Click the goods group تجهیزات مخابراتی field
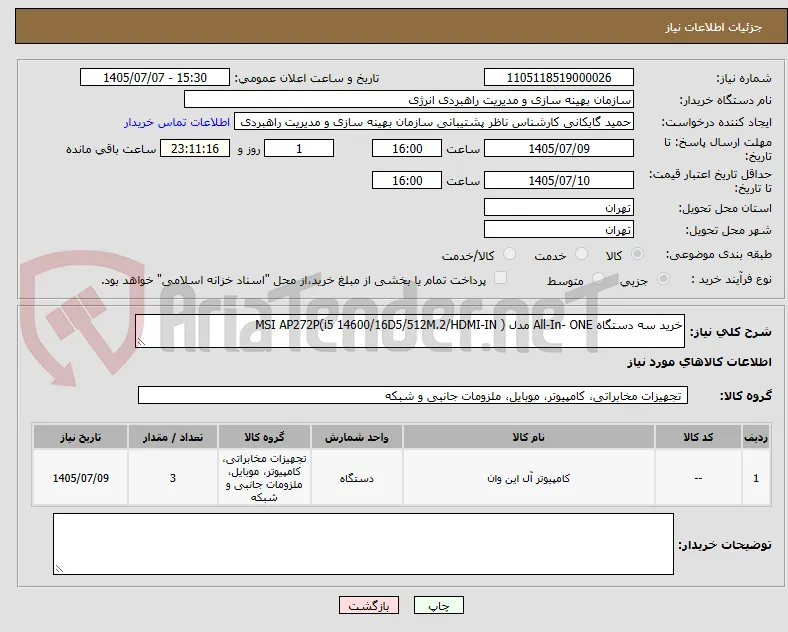788x632 pixels. point(413,395)
